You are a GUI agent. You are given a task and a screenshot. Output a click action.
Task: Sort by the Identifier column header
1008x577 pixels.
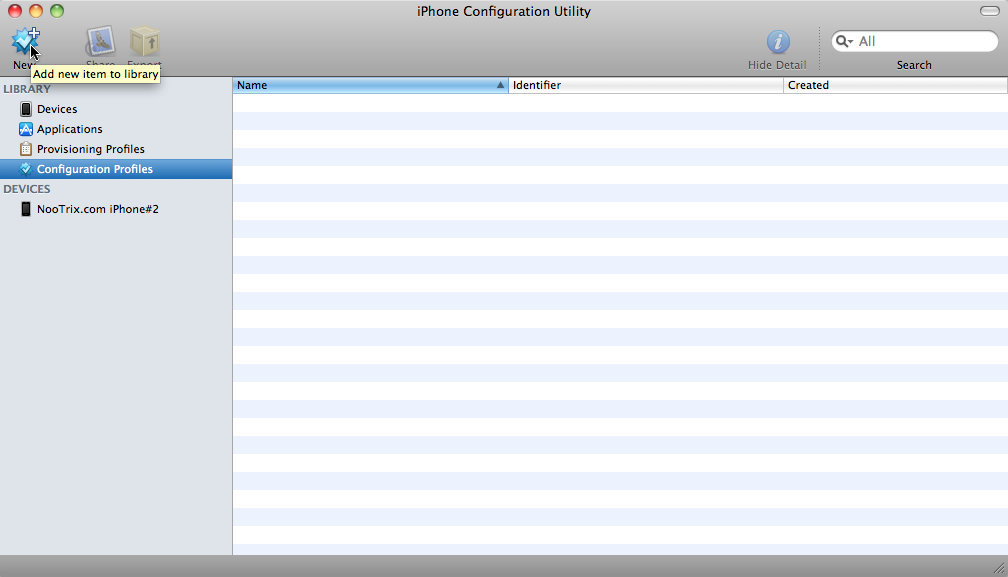coord(645,85)
